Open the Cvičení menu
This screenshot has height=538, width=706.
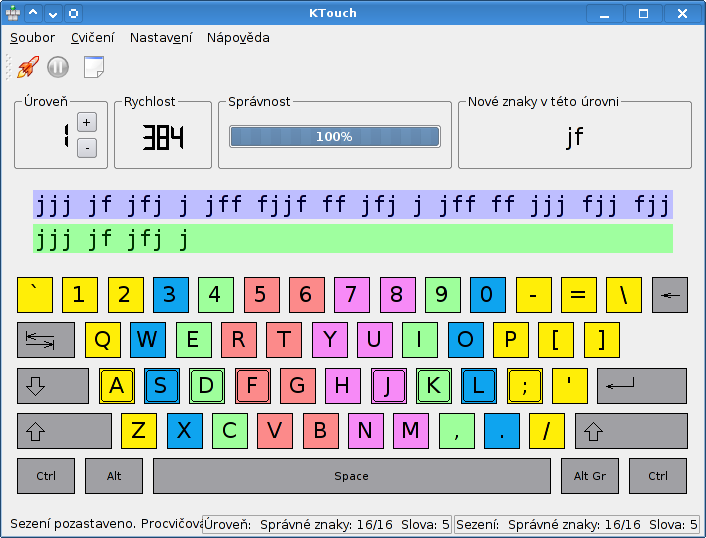[x=92, y=38]
